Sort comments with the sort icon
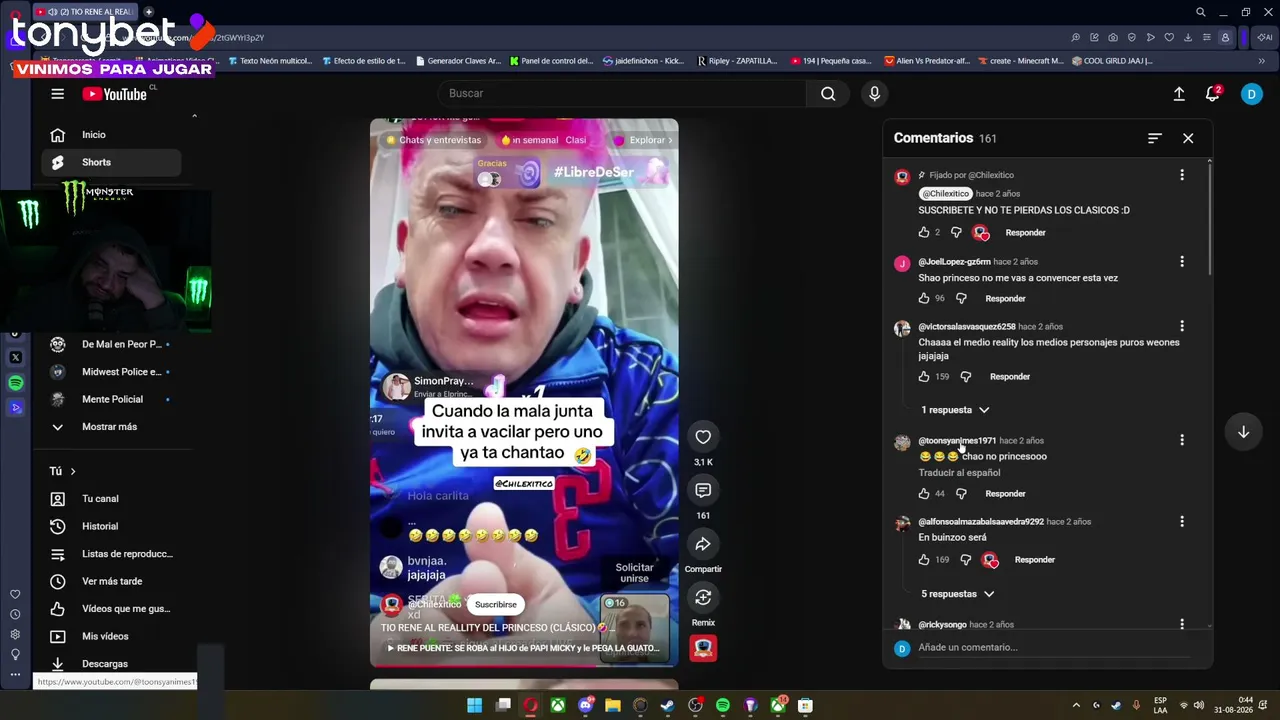1280x720 pixels. pyautogui.click(x=1155, y=138)
